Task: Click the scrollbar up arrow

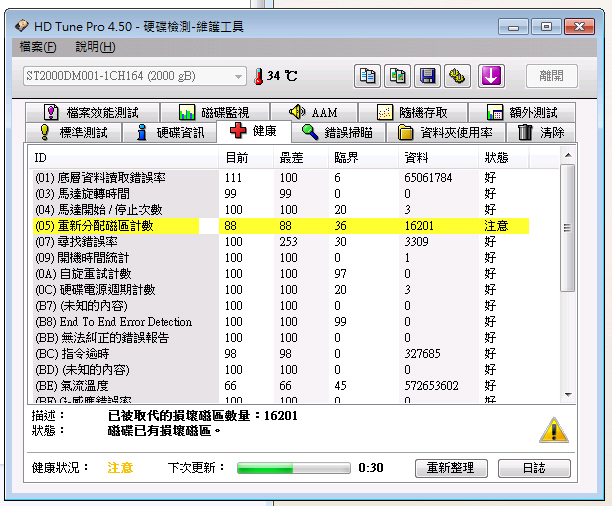Action: [x=568, y=155]
